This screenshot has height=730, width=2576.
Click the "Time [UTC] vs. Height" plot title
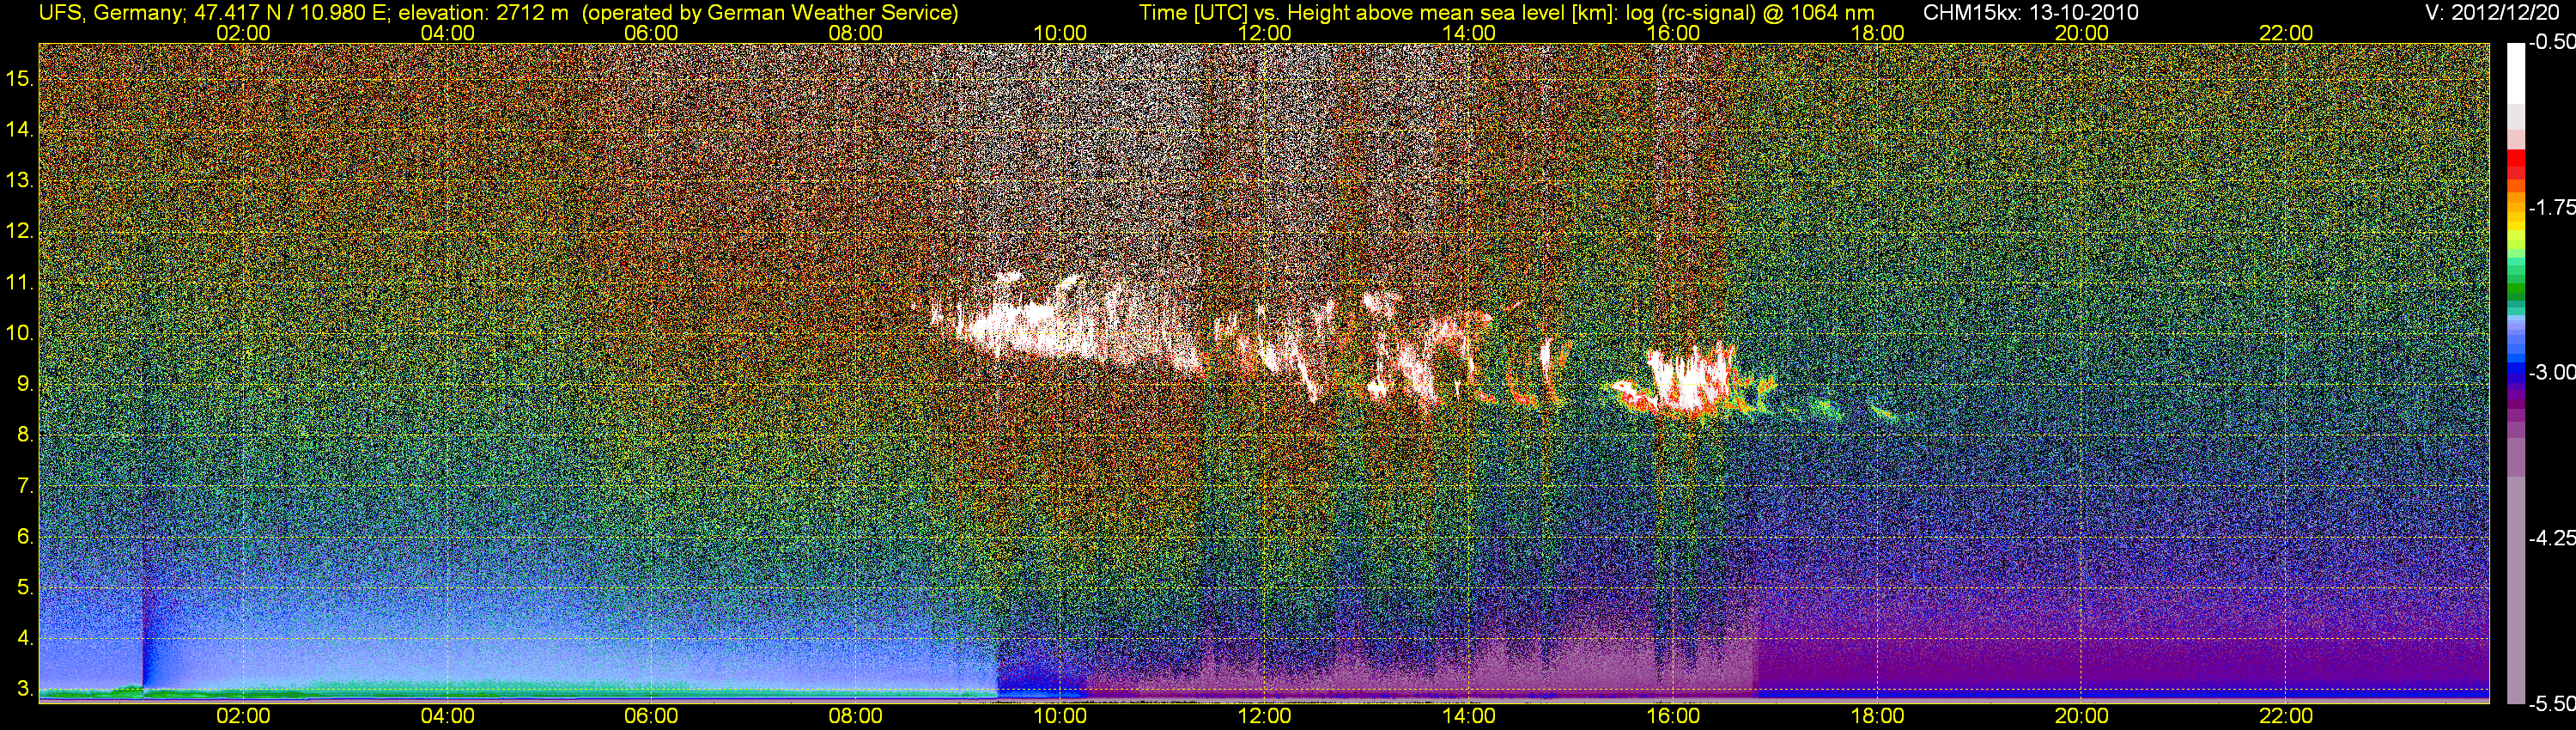coord(1245,13)
